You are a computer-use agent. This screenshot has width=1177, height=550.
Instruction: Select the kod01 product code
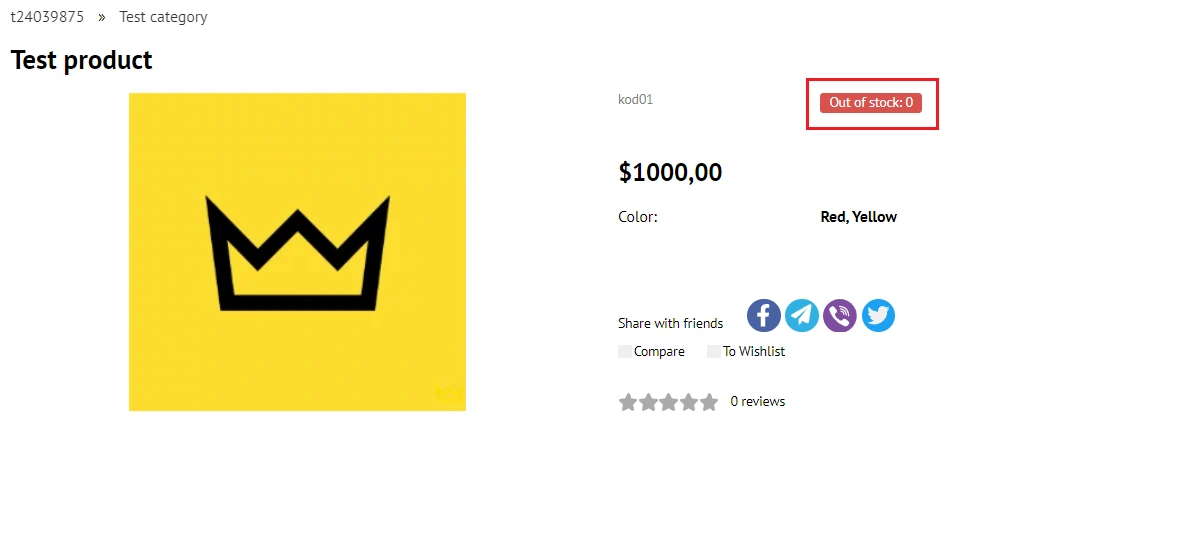(635, 99)
